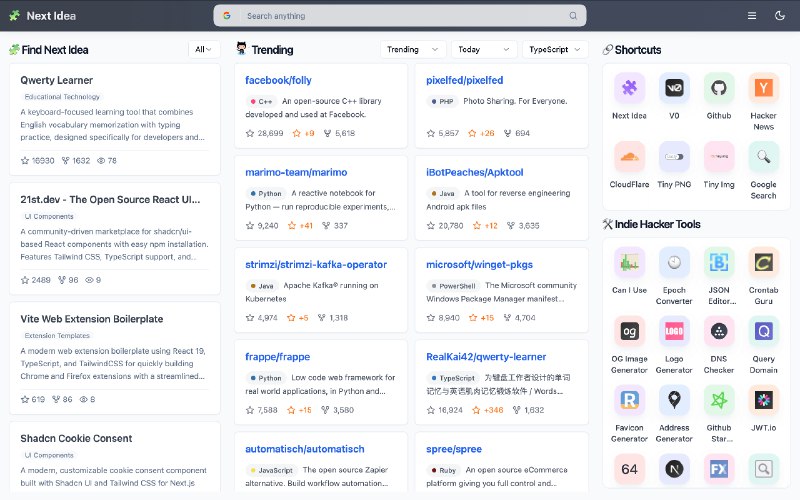The height and width of the screenshot is (500, 800).
Task: Open the RealKai42/qwerty-learner repository link
Action: tap(486, 357)
